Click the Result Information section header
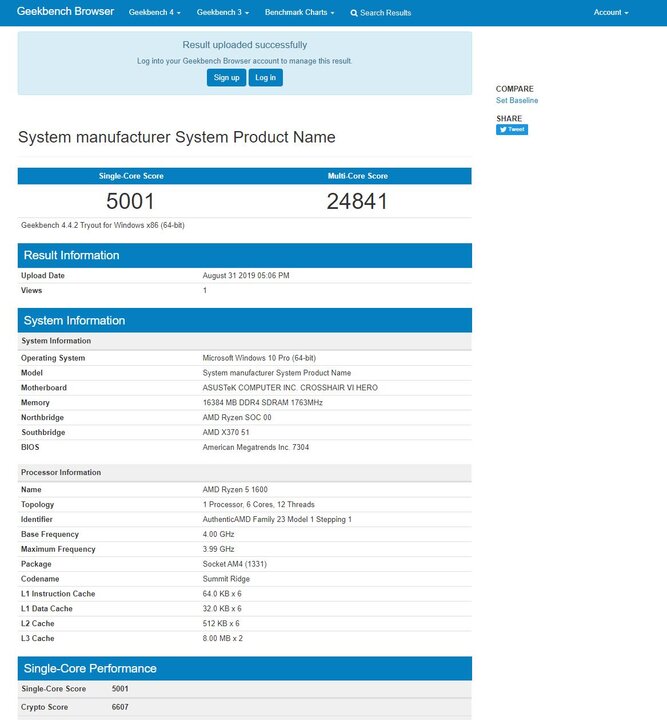 (x=245, y=255)
